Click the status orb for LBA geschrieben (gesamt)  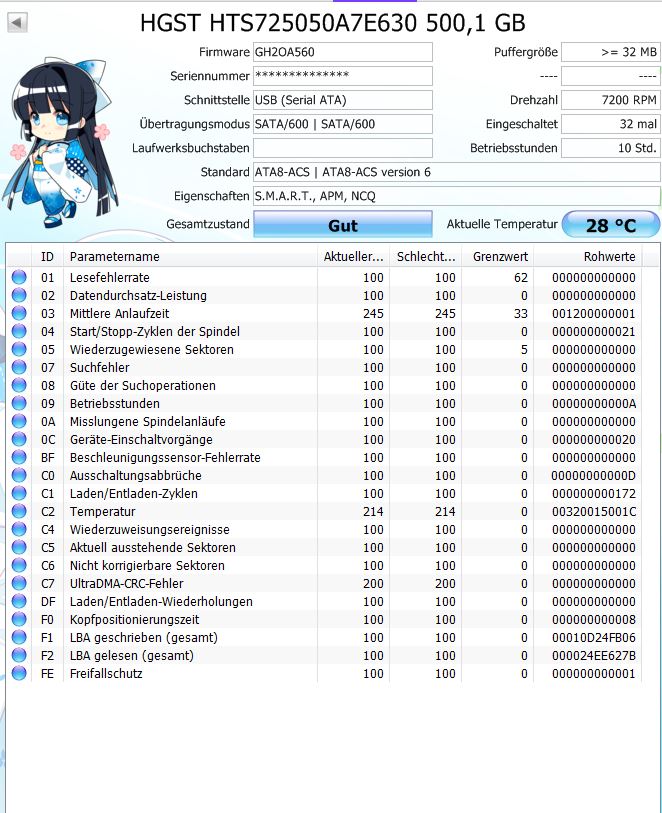(x=19, y=637)
